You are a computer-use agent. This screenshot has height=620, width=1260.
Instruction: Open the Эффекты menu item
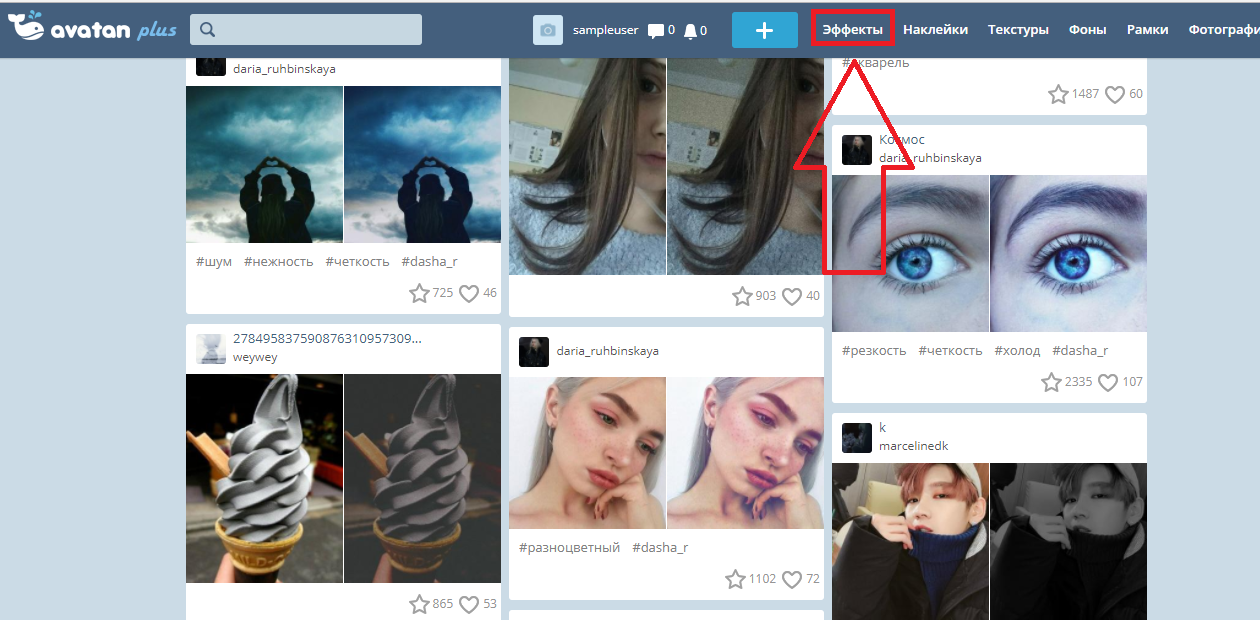[852, 30]
